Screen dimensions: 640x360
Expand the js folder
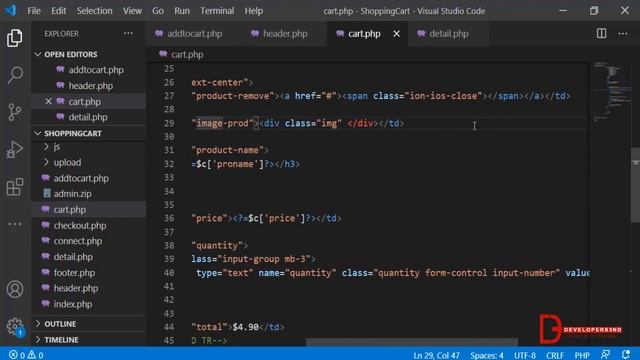click(57, 147)
